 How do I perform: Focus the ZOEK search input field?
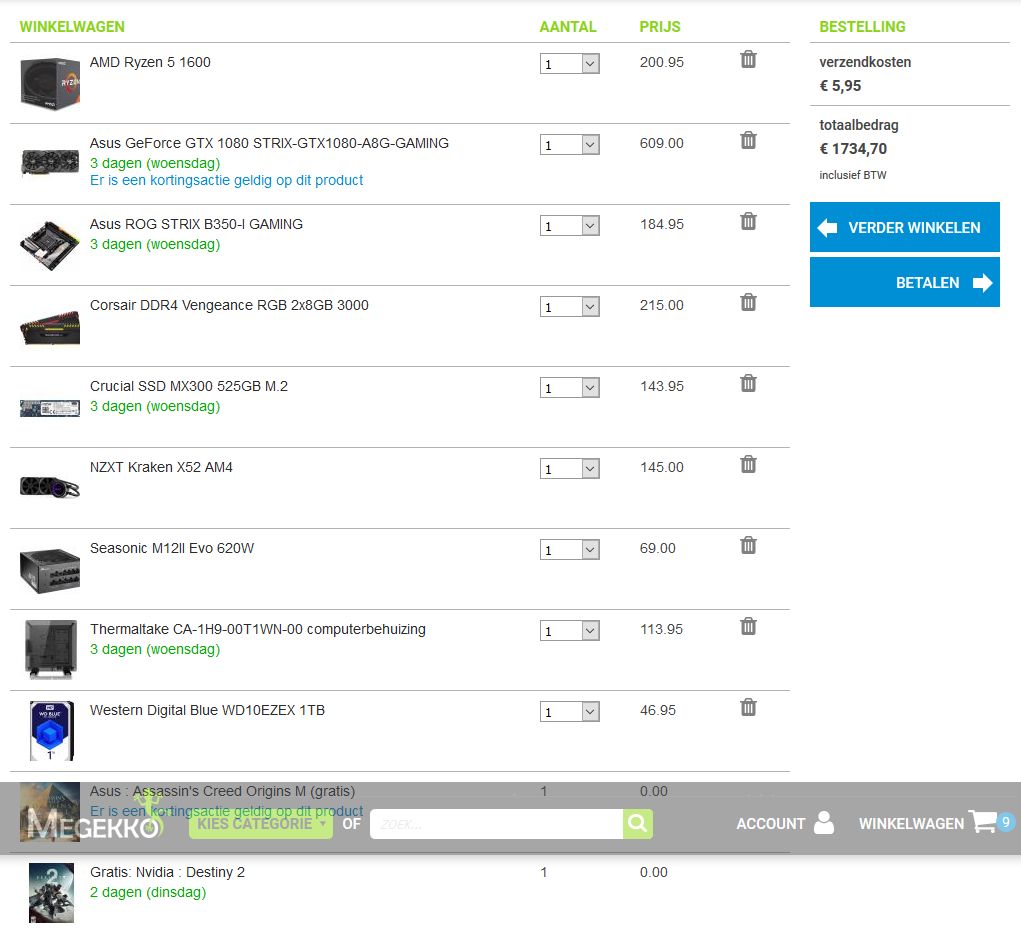click(496, 824)
